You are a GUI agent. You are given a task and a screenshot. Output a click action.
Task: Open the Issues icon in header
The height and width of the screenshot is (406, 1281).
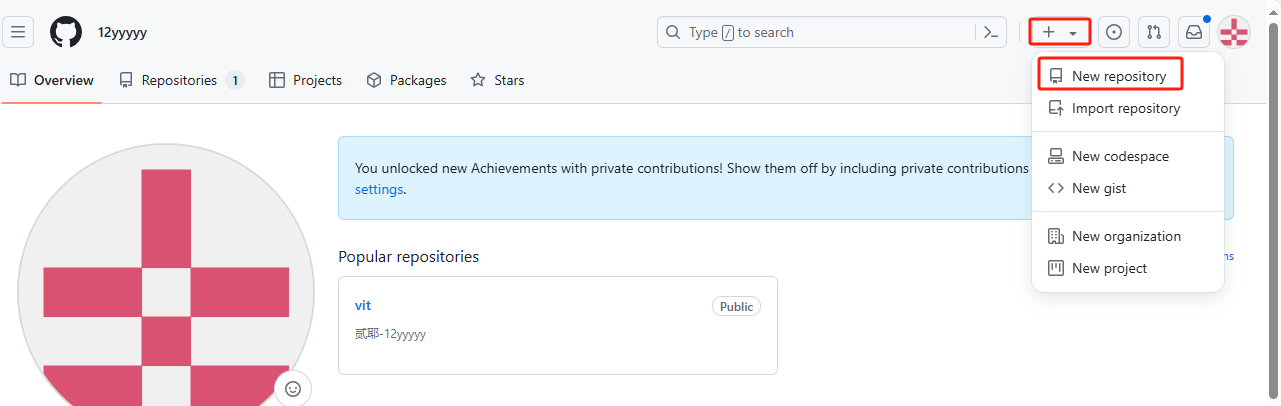(x=1114, y=32)
